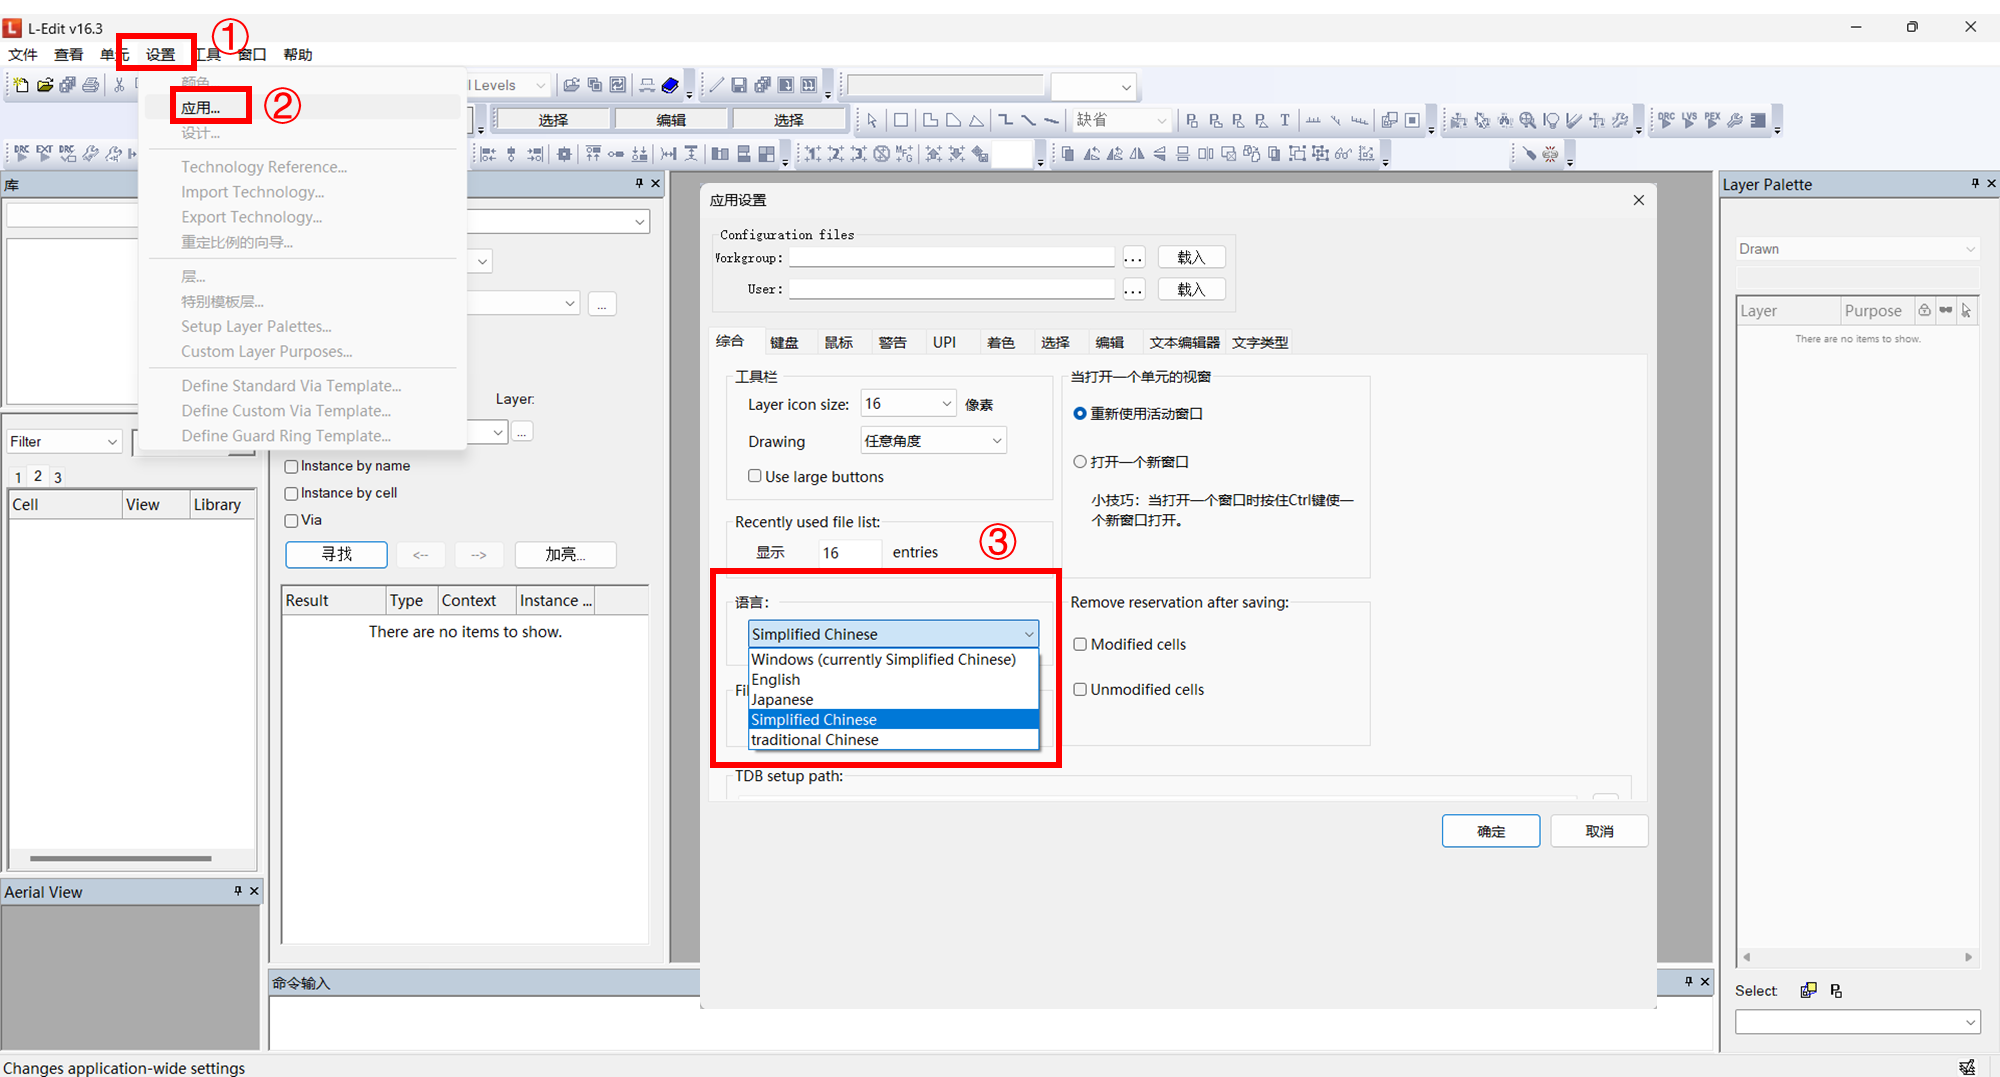The image size is (2000, 1077).
Task: Close the 应用设置 dialog
Action: [1638, 200]
